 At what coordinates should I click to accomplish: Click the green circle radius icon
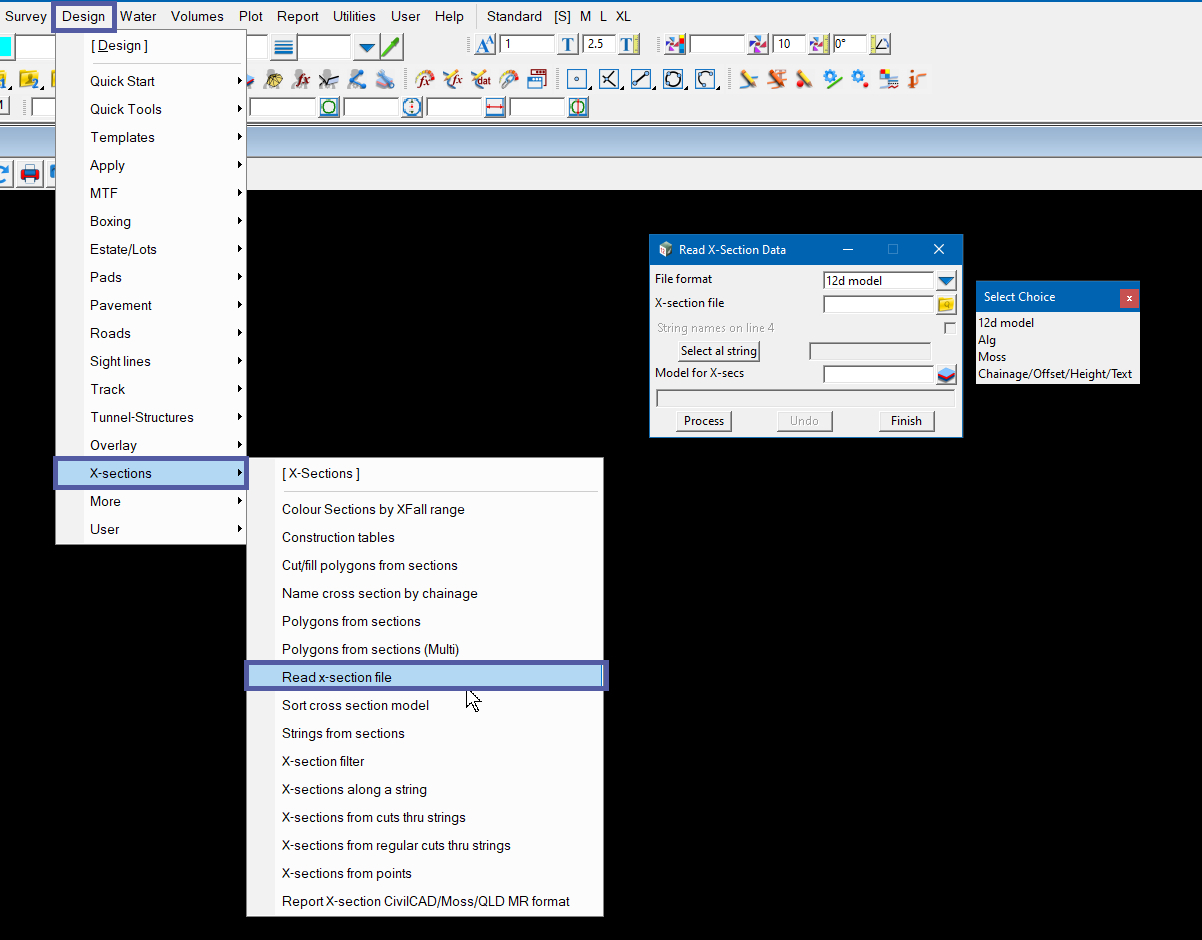329,107
